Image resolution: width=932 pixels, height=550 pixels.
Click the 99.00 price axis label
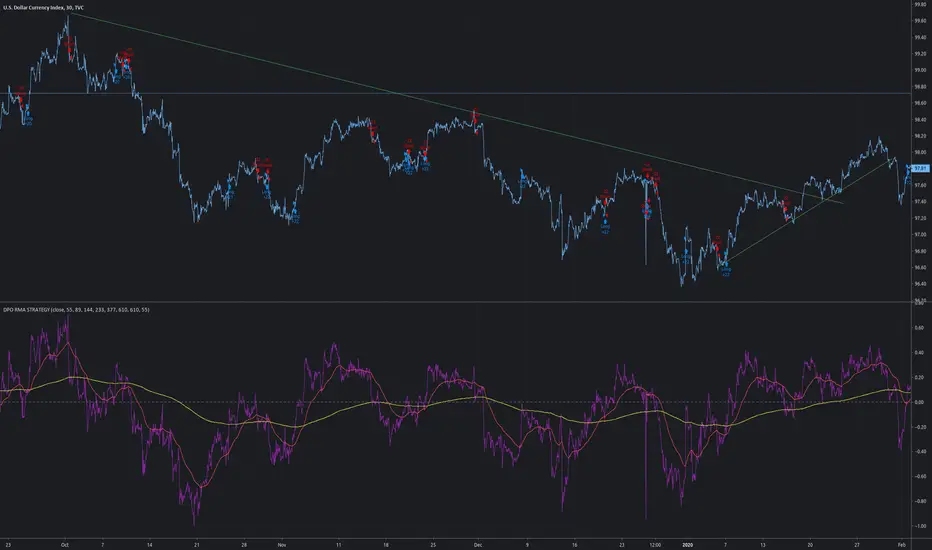920,70
